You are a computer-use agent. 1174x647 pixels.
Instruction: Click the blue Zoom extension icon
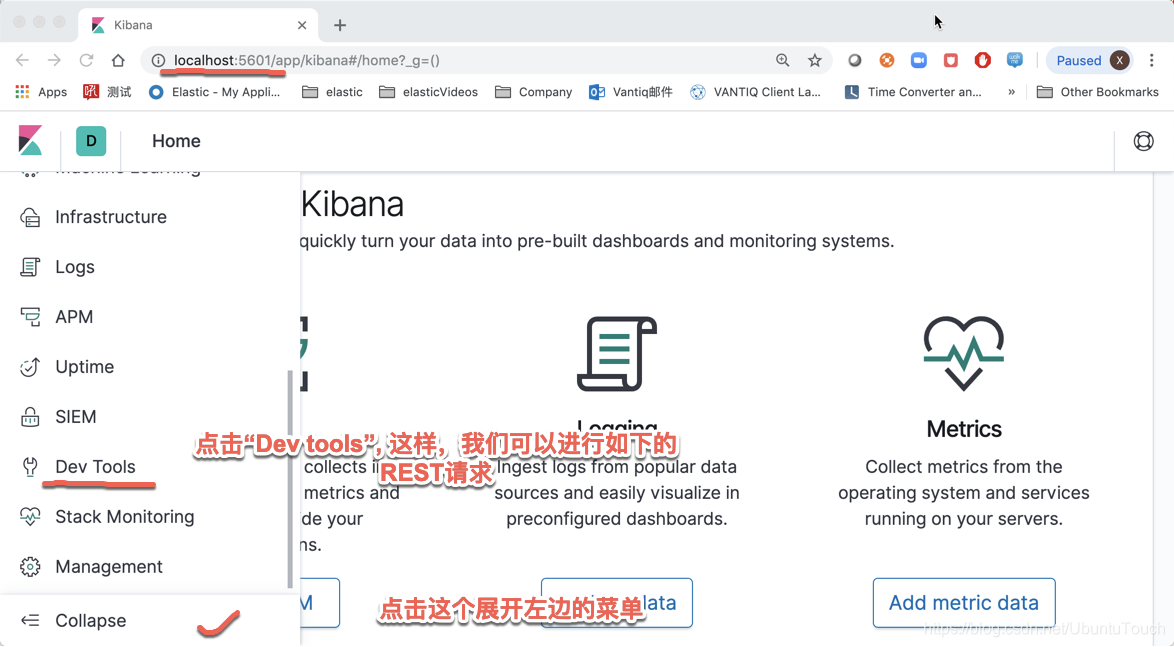tap(919, 60)
